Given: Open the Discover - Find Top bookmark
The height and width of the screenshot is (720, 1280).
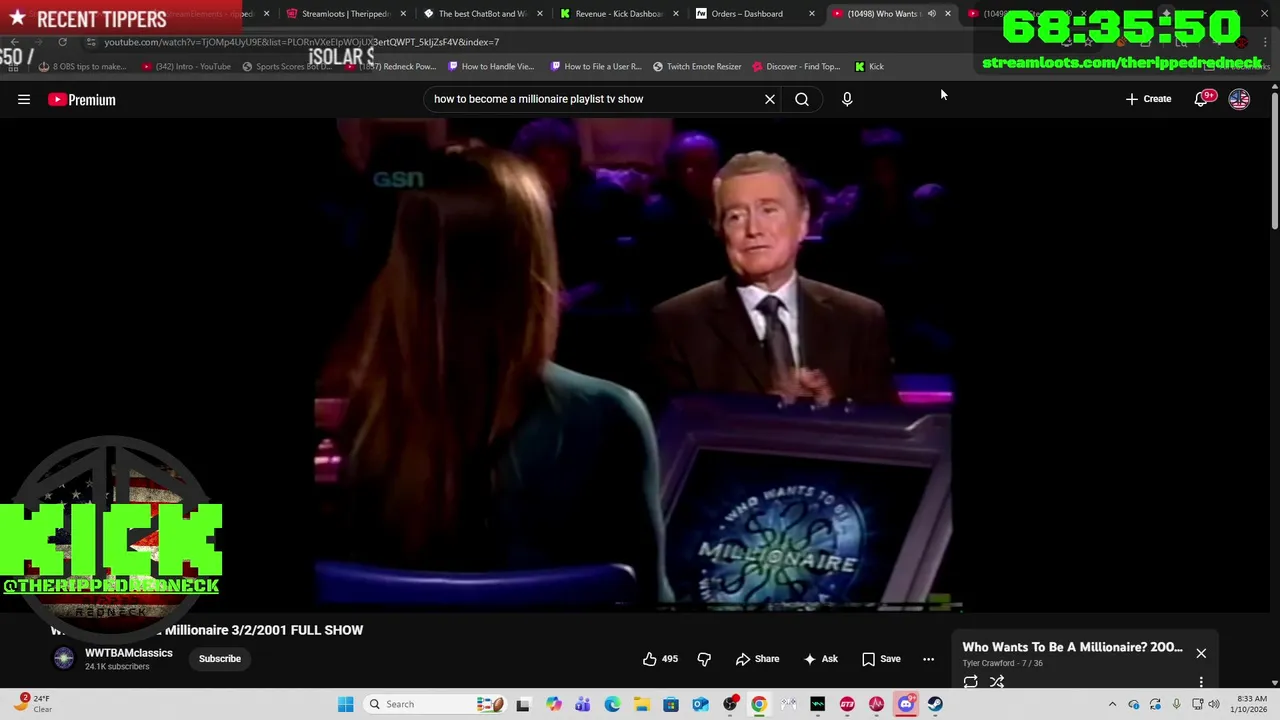Looking at the screenshot, I should pos(796,66).
